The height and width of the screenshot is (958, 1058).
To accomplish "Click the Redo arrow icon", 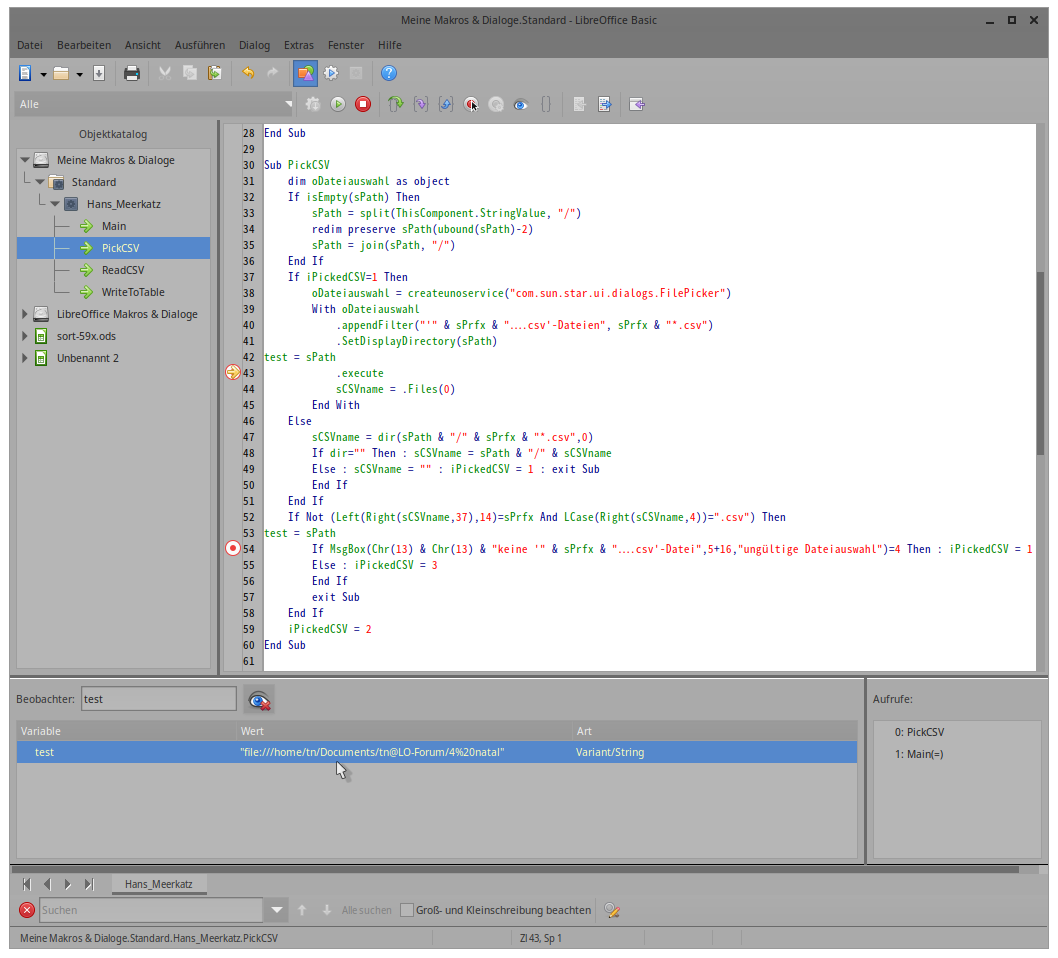I will click(273, 73).
